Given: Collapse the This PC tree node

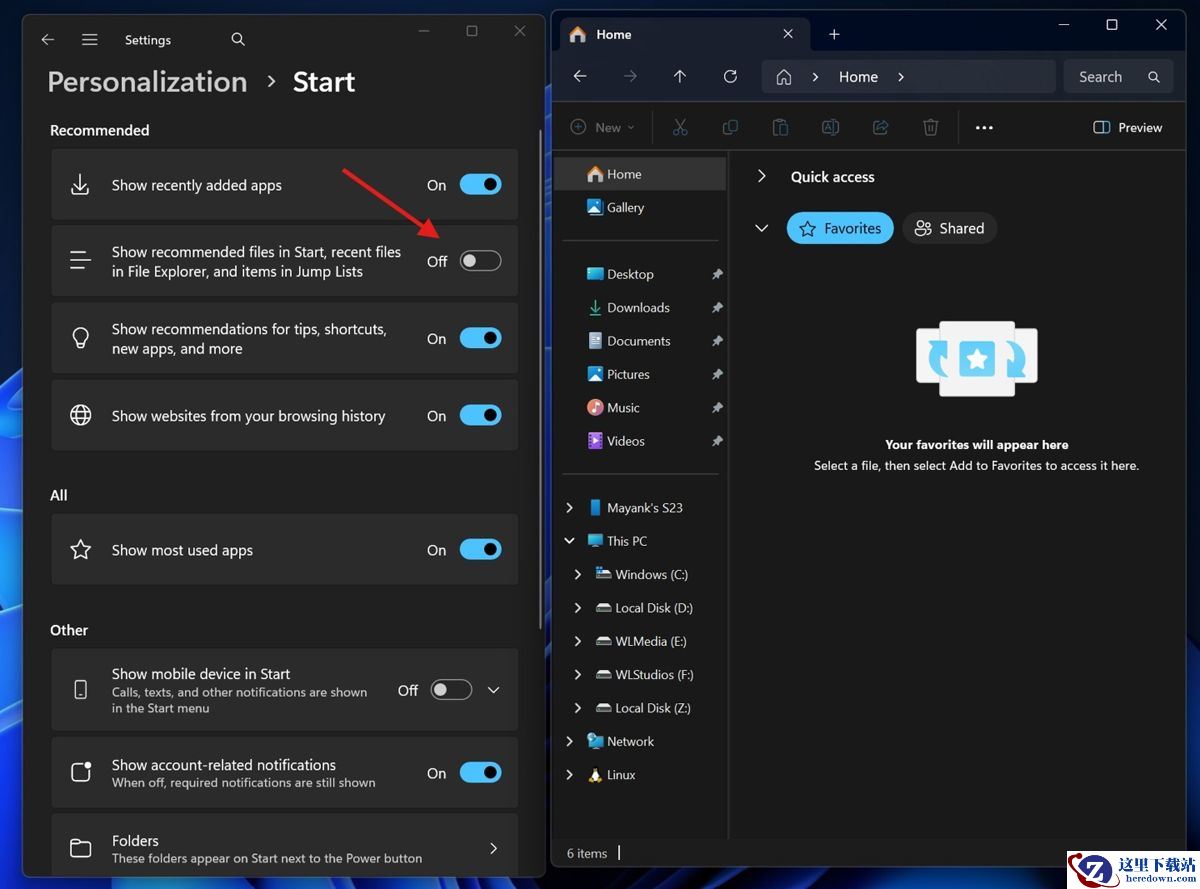Looking at the screenshot, I should pyautogui.click(x=570, y=541).
